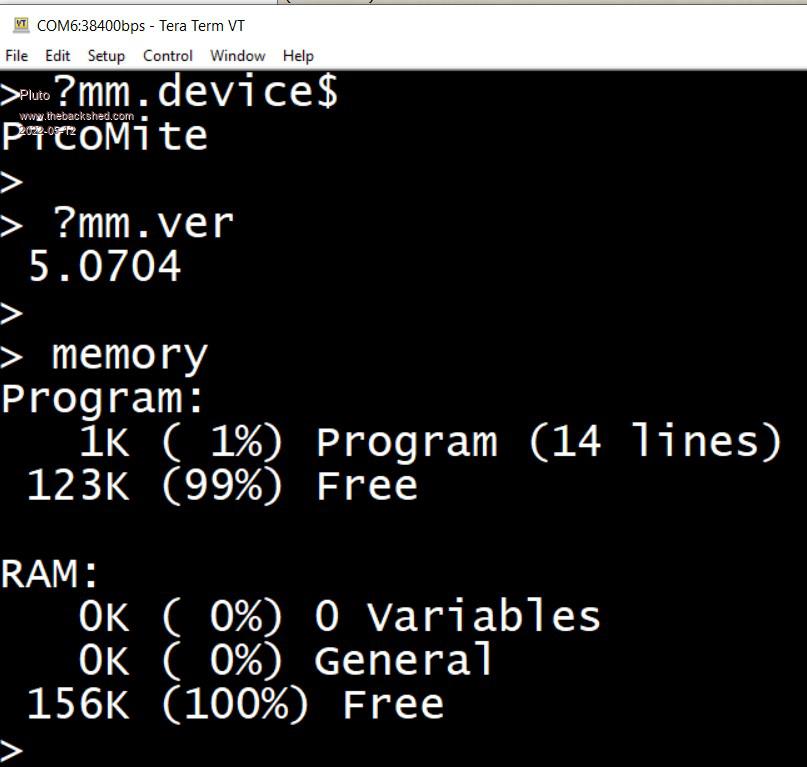Viewport: 807px width, 767px height.
Task: Click the COM6:38400bps window title text
Action: (140, 26)
